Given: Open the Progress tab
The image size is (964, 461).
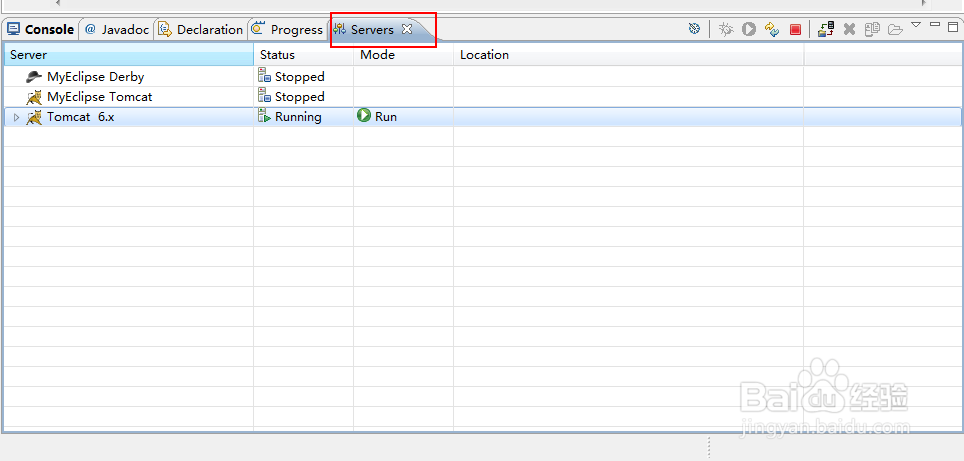Looking at the screenshot, I should point(288,30).
